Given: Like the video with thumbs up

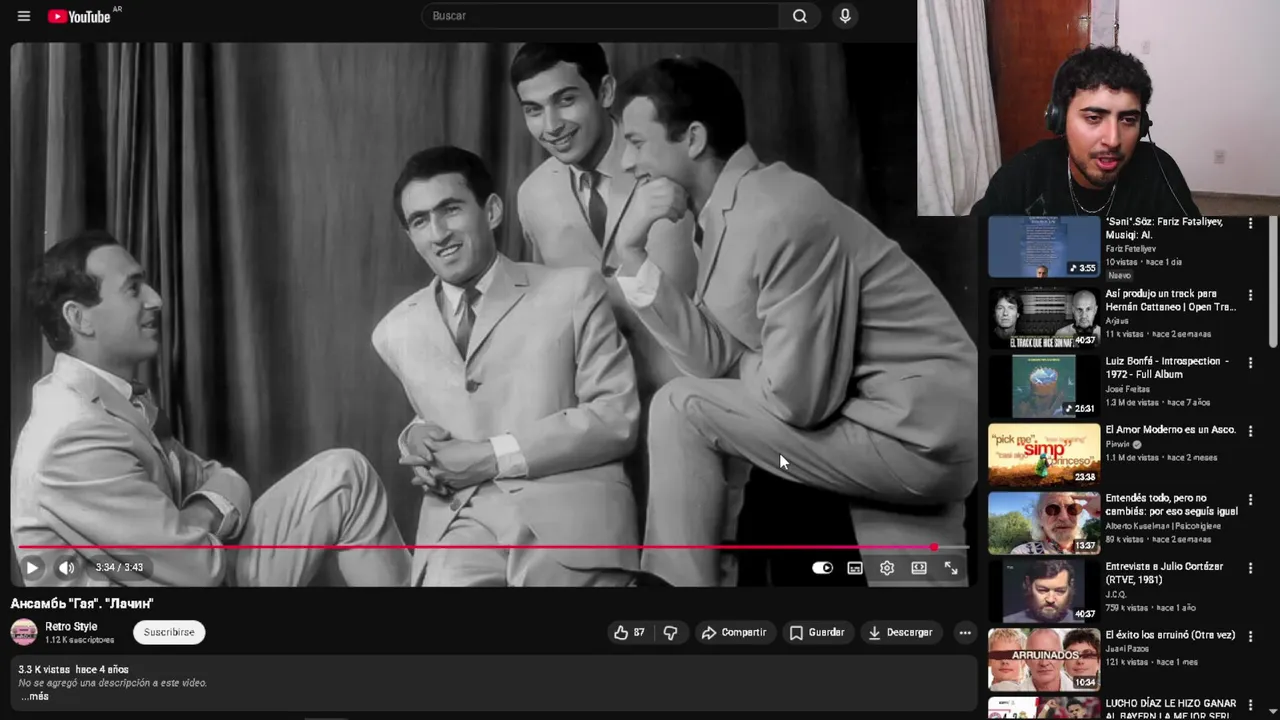Looking at the screenshot, I should coord(630,632).
